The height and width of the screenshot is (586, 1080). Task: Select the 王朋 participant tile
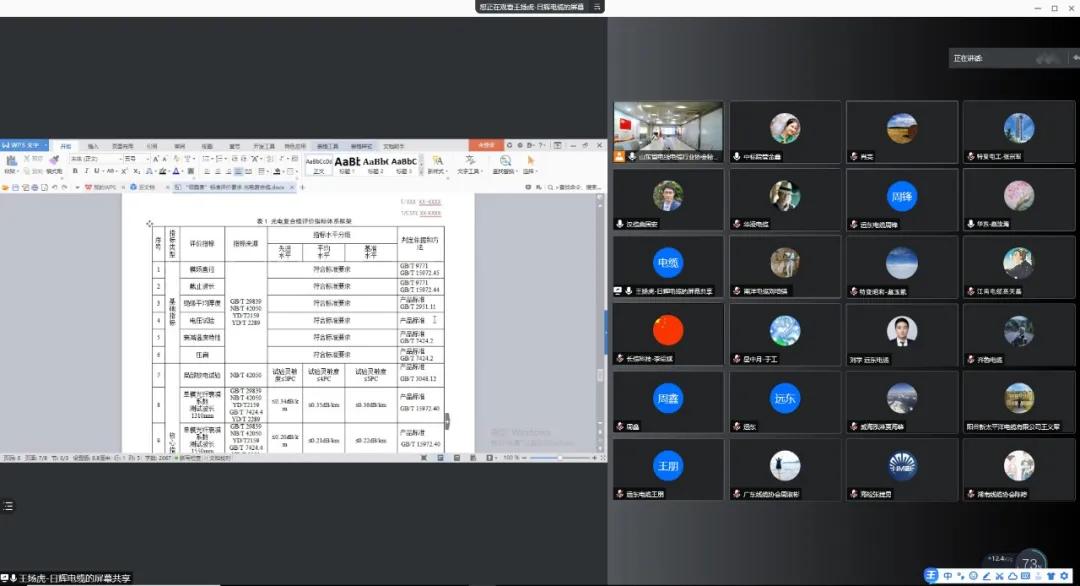click(x=668, y=470)
